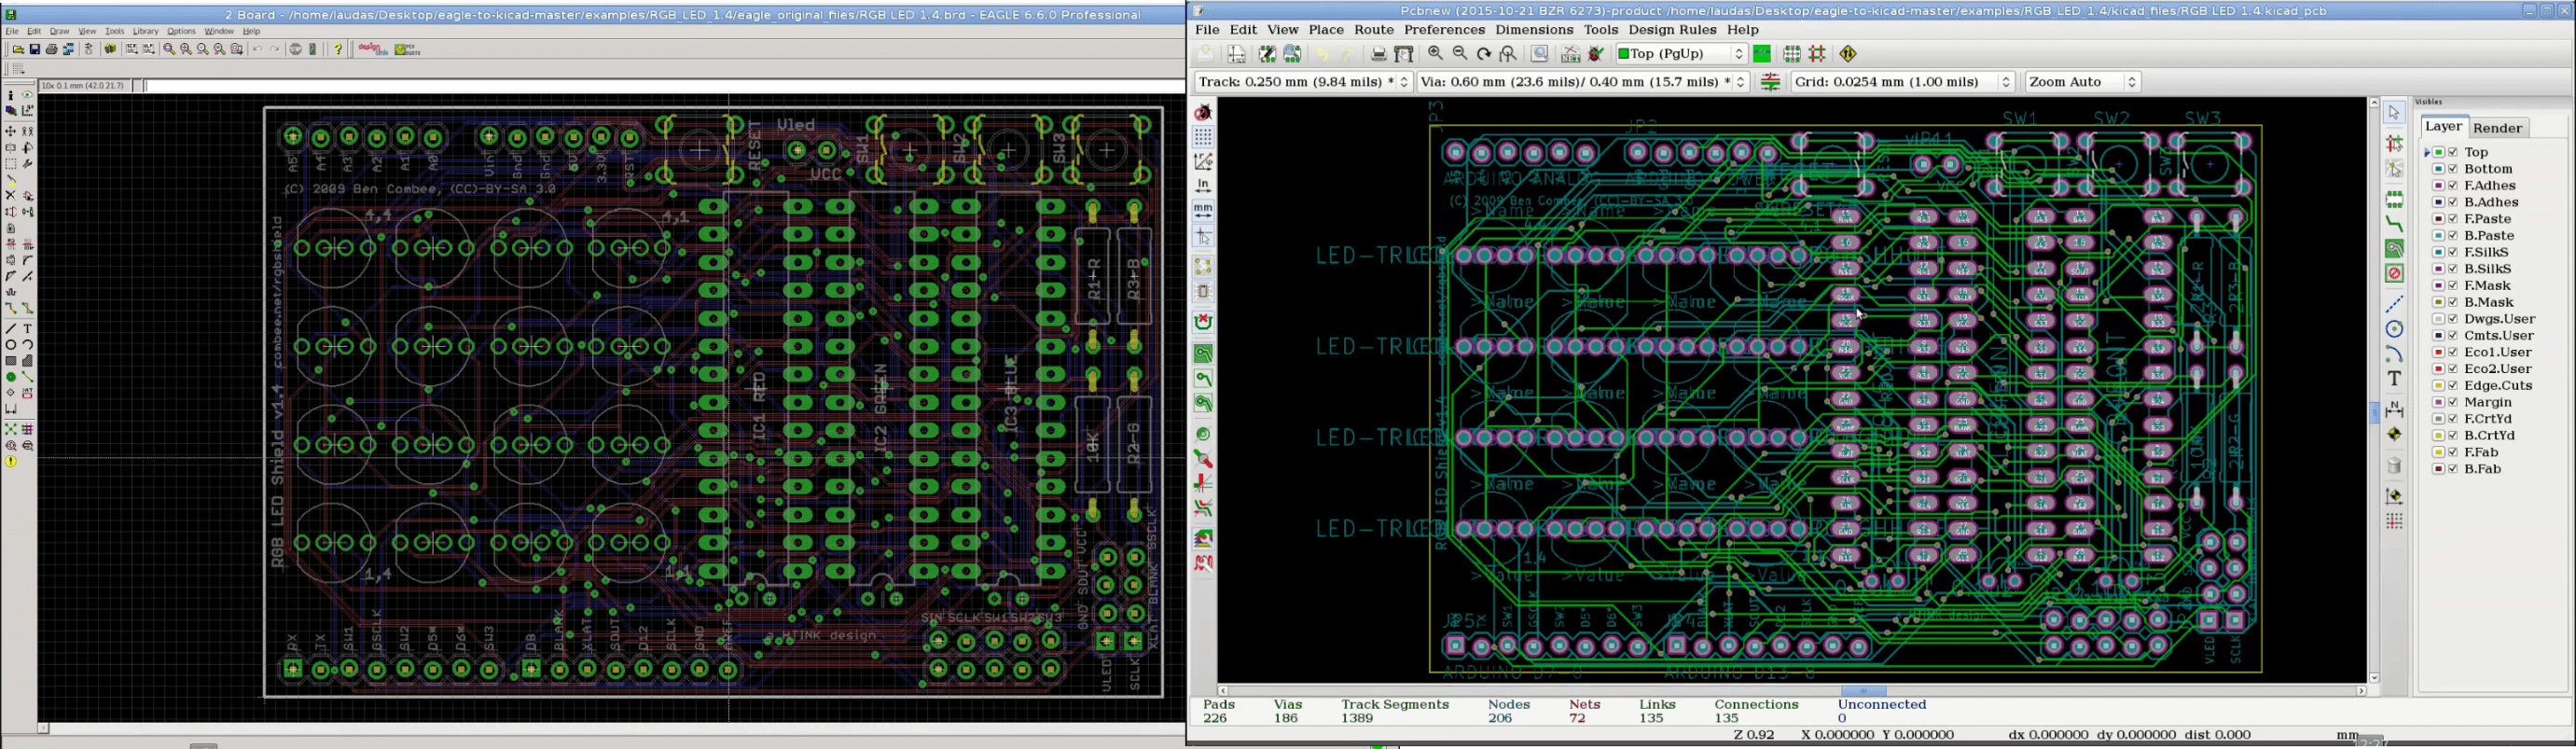2576x749 pixels.
Task: Select the Add Keepout Area tool
Action: click(x=2394, y=274)
